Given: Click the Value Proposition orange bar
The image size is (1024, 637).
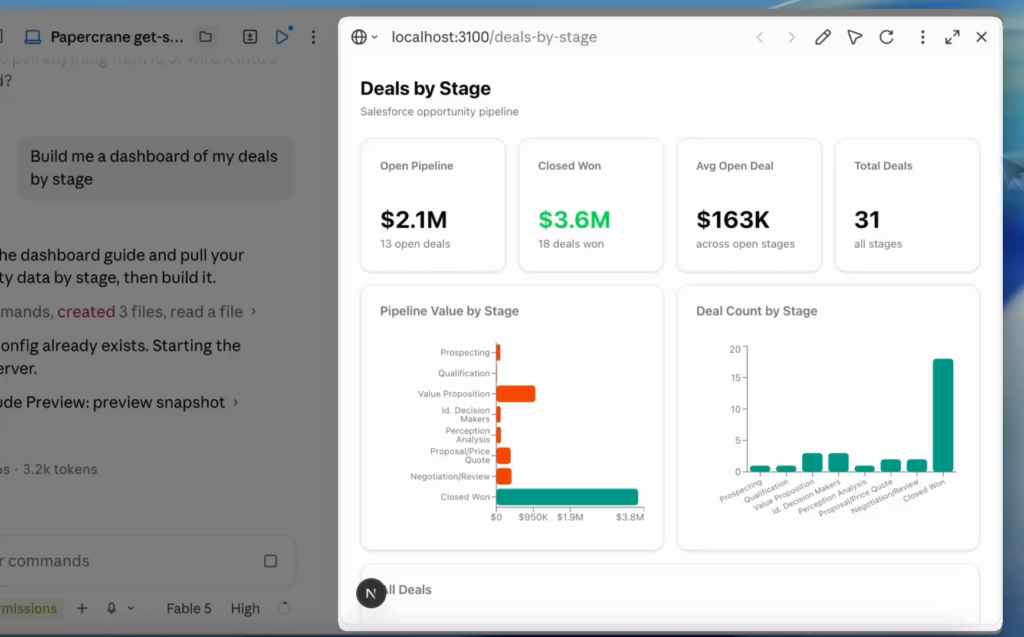Looking at the screenshot, I should tap(516, 393).
